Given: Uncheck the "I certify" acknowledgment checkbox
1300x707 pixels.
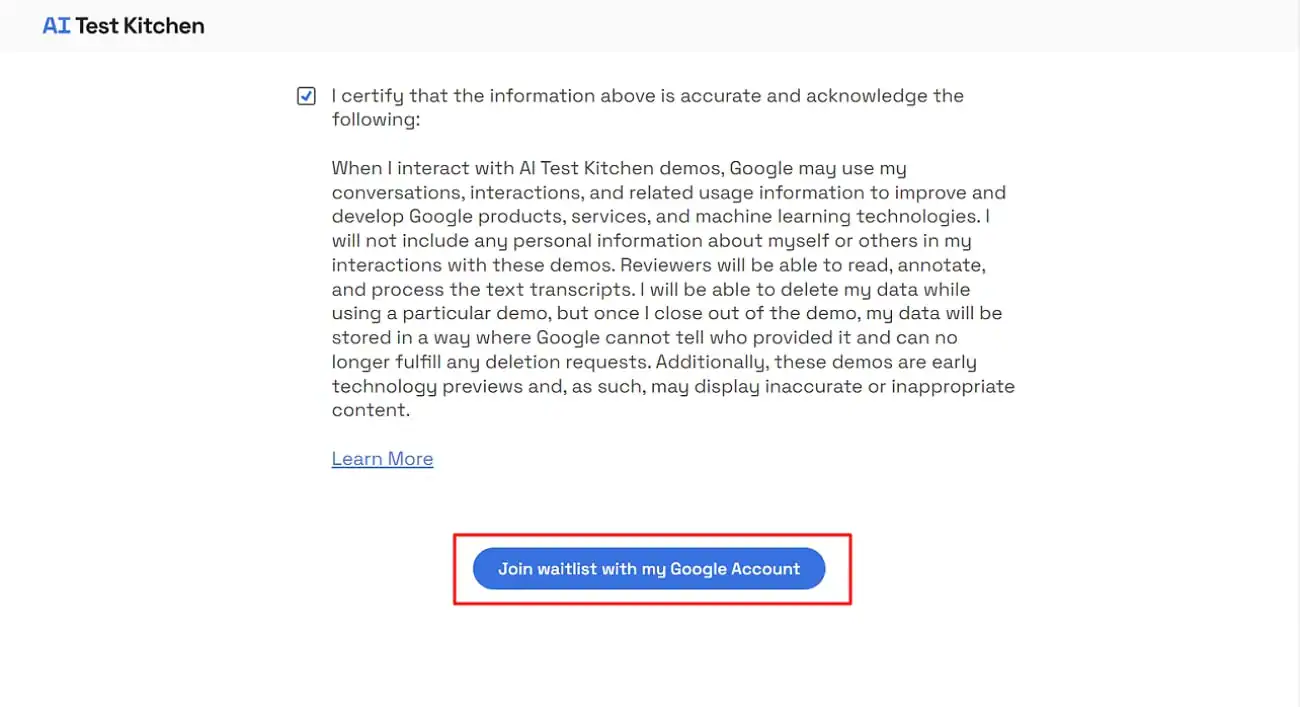Looking at the screenshot, I should (x=306, y=97).
